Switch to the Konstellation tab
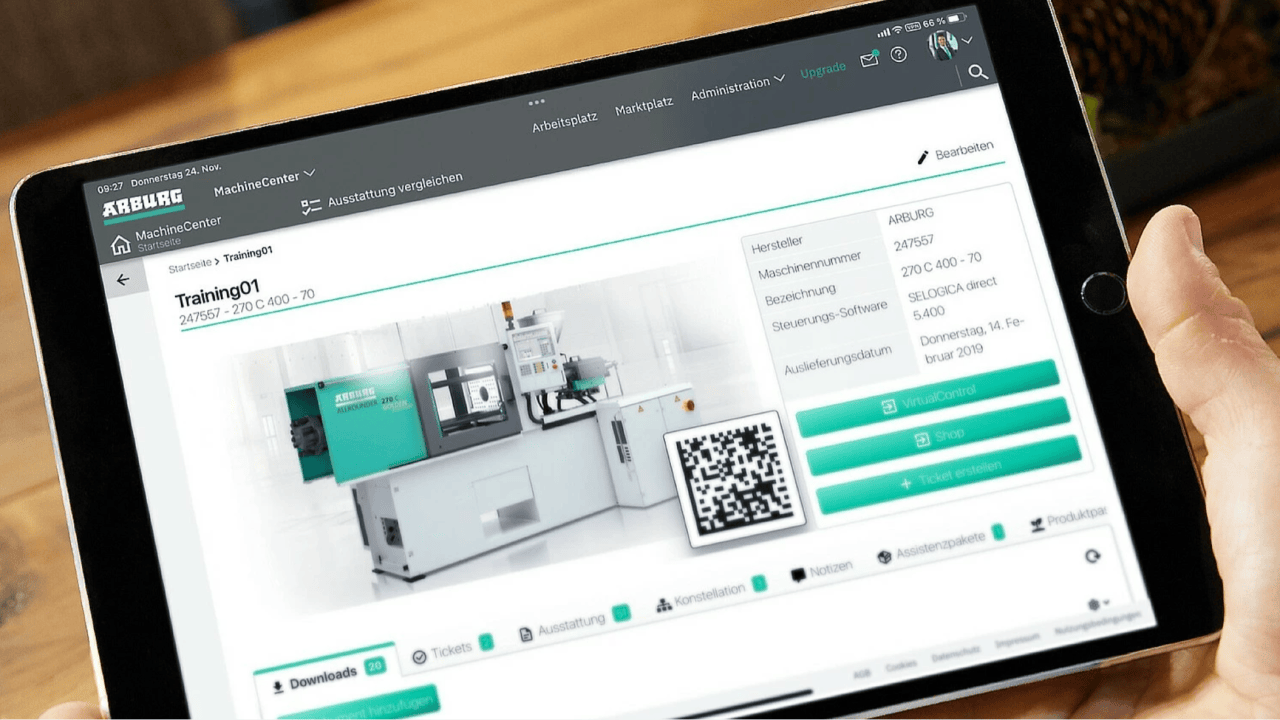 (x=711, y=594)
